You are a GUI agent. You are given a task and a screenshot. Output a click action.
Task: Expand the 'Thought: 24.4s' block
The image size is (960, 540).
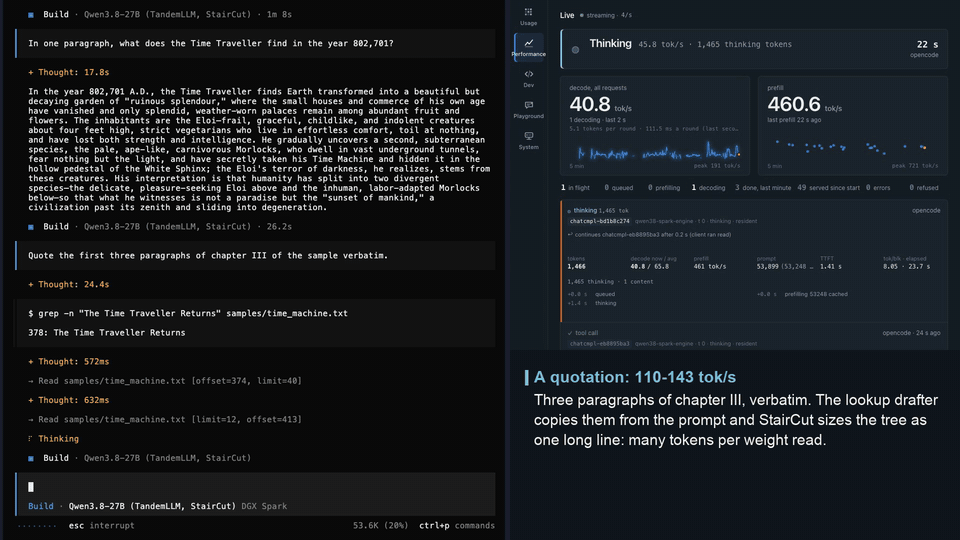pyautogui.click(x=69, y=284)
